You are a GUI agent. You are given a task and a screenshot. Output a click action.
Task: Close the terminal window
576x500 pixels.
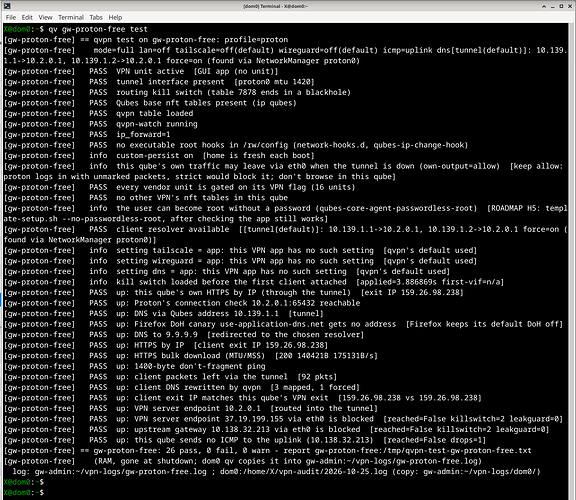click(569, 6)
